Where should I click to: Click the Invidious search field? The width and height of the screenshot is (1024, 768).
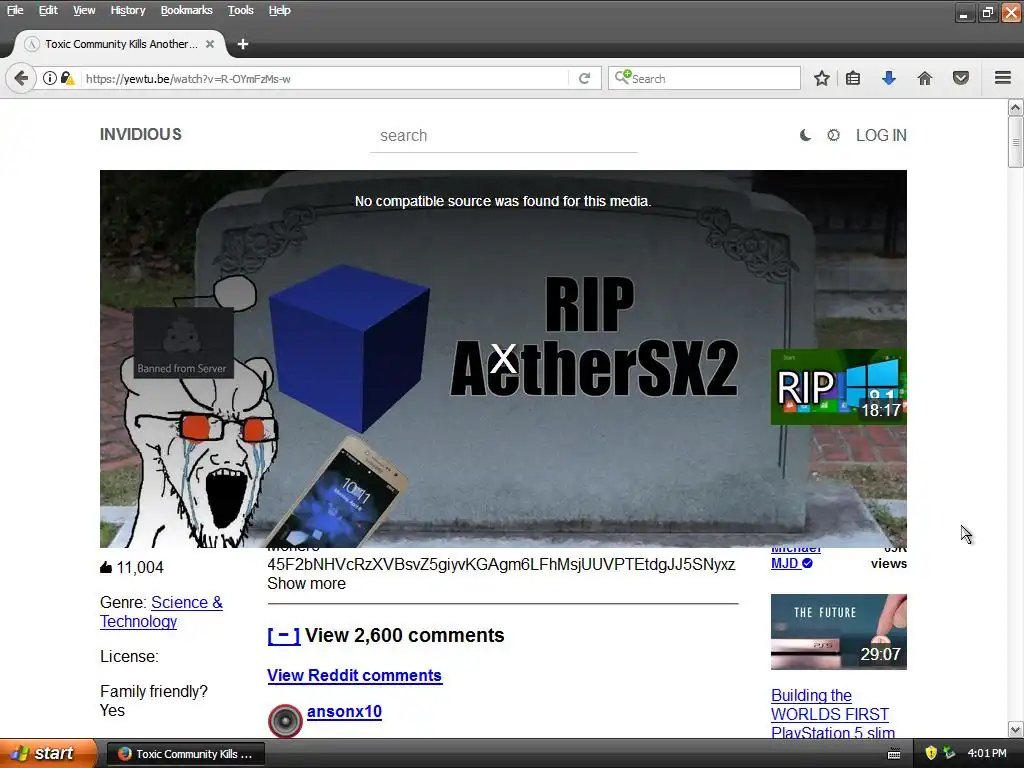[504, 136]
